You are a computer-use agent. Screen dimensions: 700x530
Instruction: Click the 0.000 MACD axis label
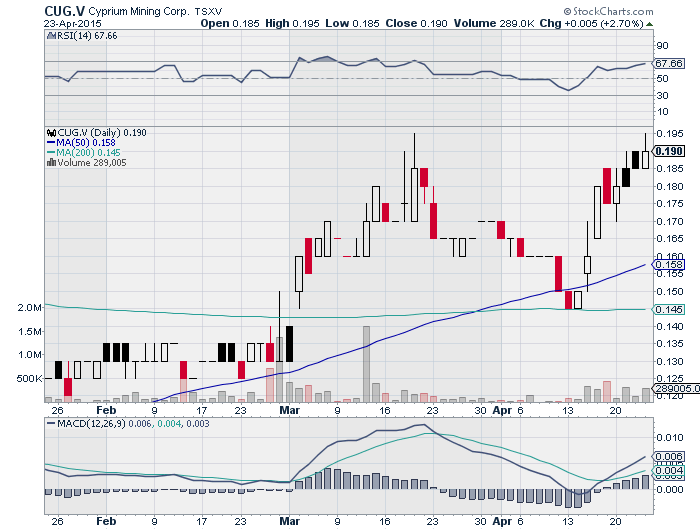[x=670, y=490]
